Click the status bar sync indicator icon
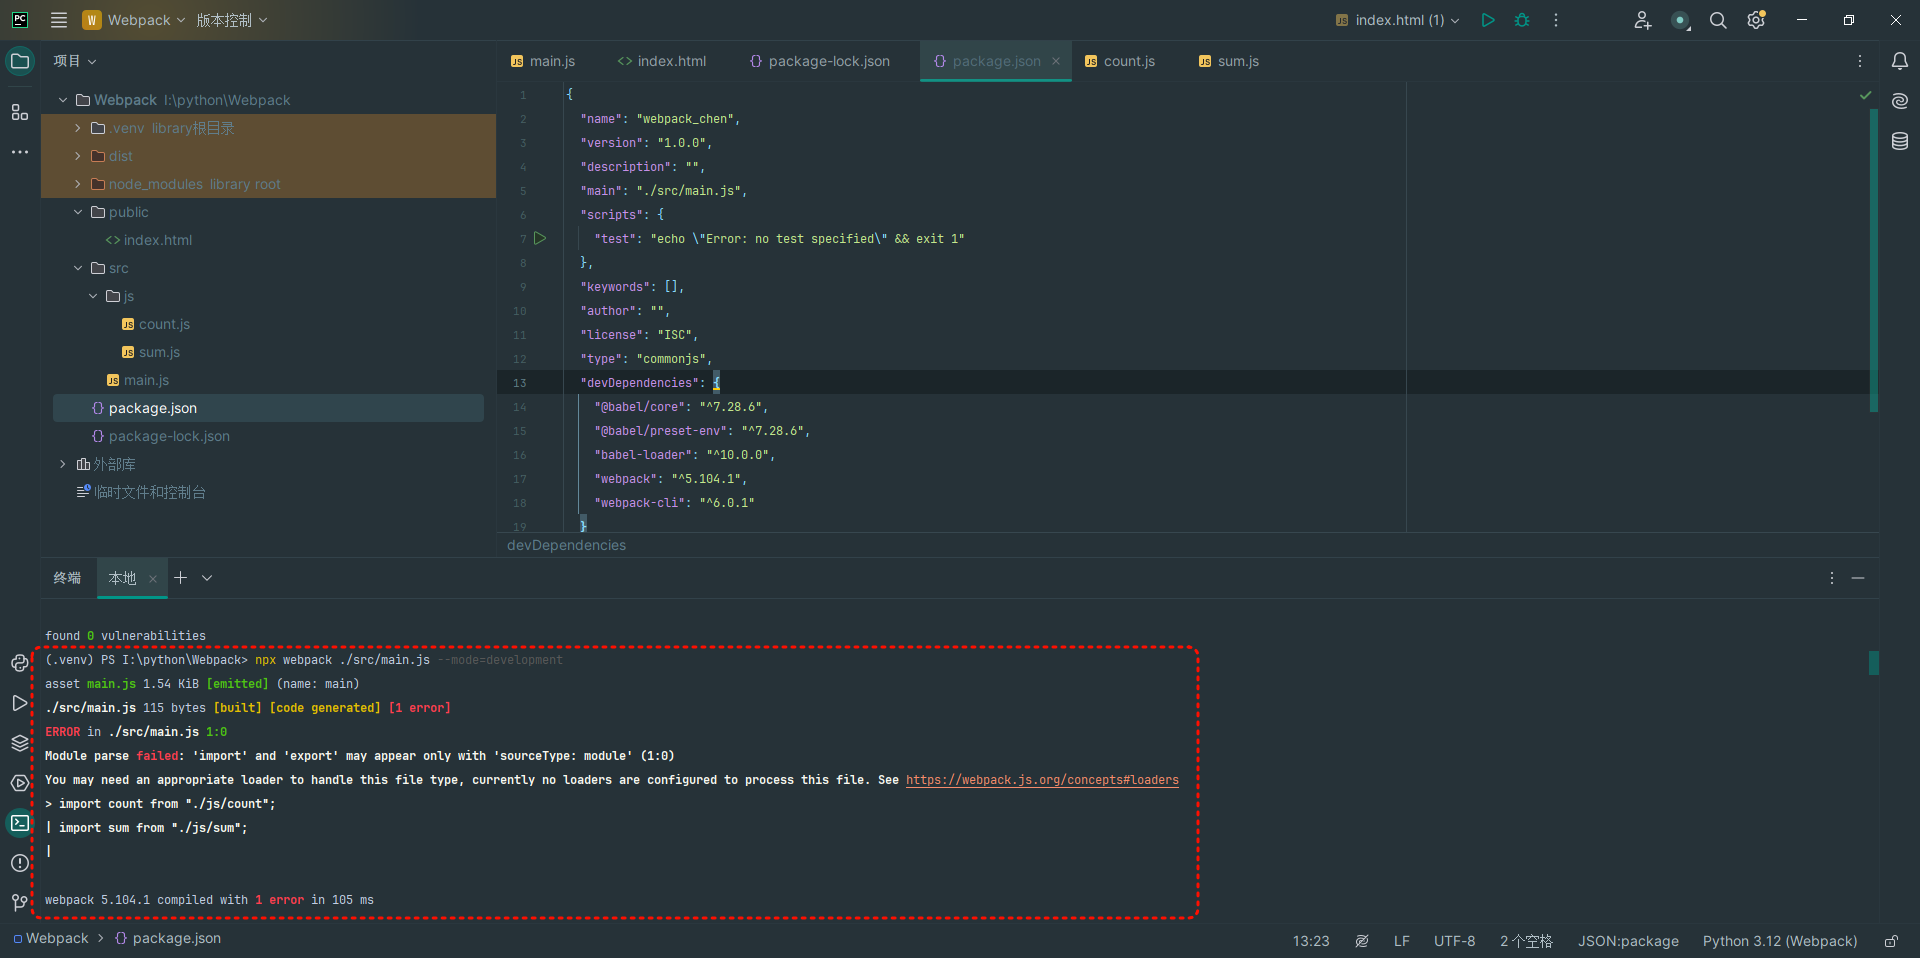The width and height of the screenshot is (1920, 958). tap(1362, 941)
